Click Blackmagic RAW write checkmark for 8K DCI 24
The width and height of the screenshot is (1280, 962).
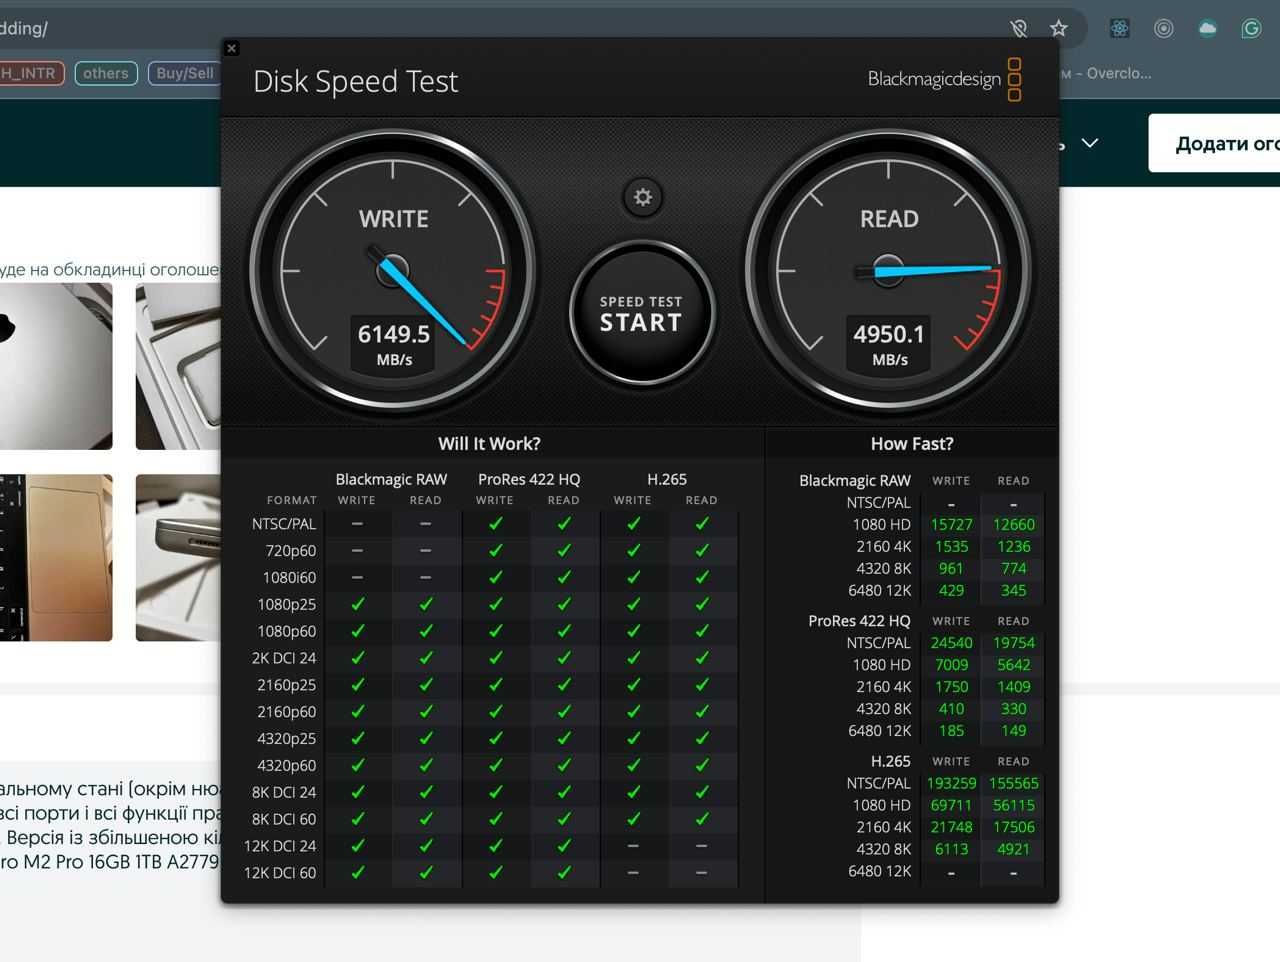[358, 792]
